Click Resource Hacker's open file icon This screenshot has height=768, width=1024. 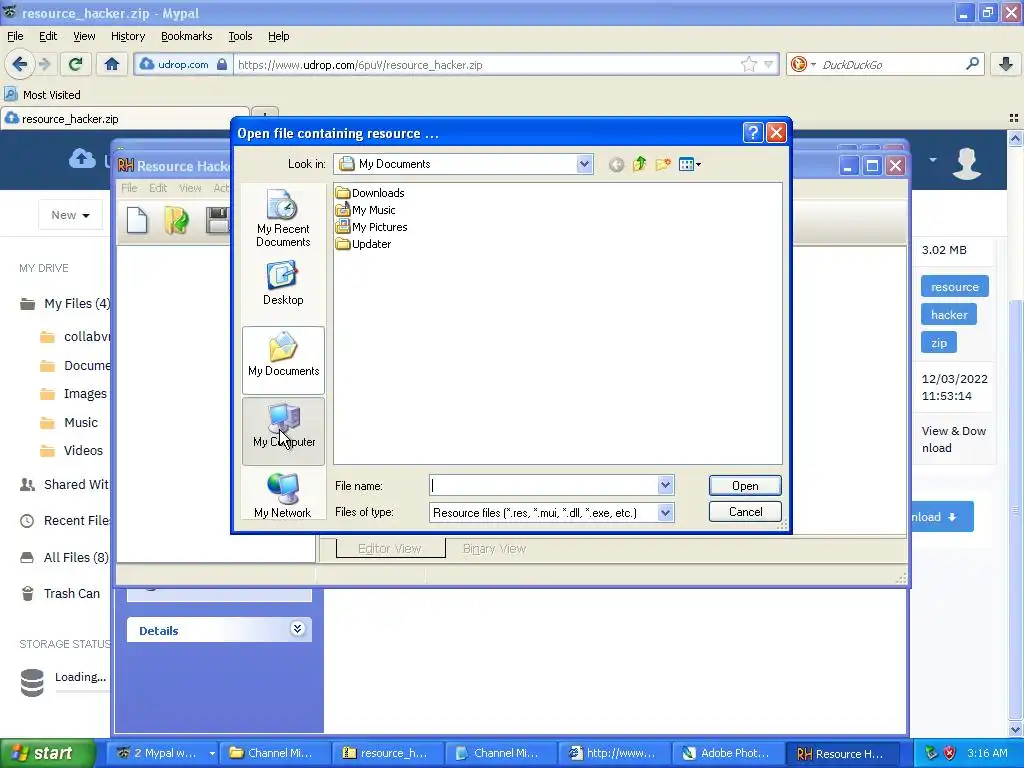click(x=176, y=220)
